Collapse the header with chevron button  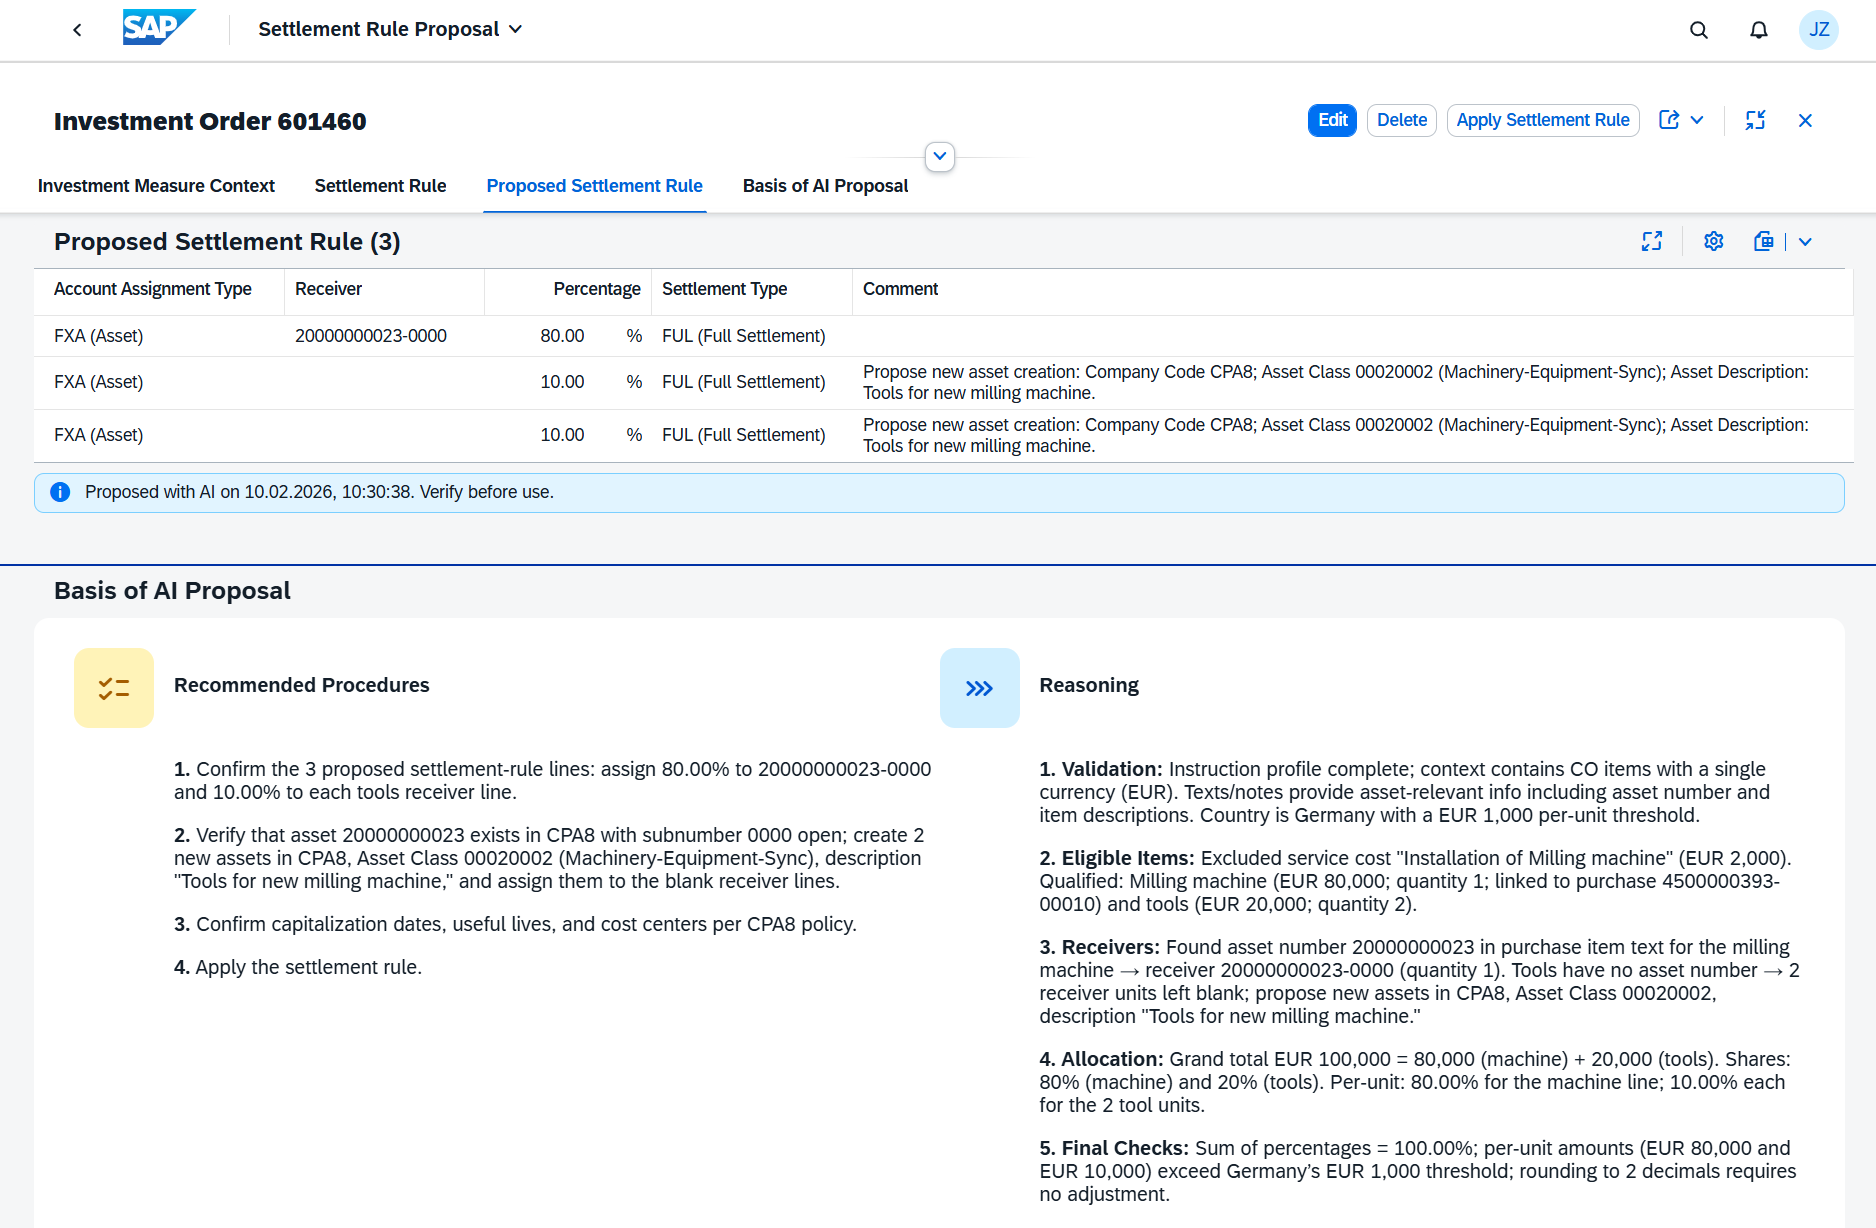tap(939, 157)
